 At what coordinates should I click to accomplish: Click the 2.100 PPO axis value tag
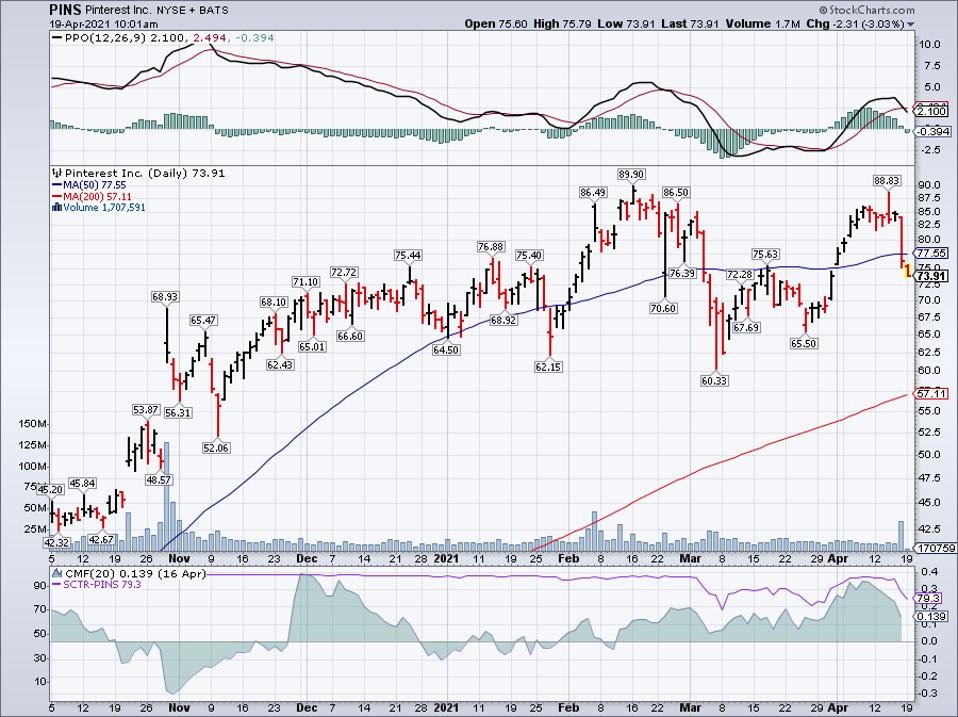point(931,112)
